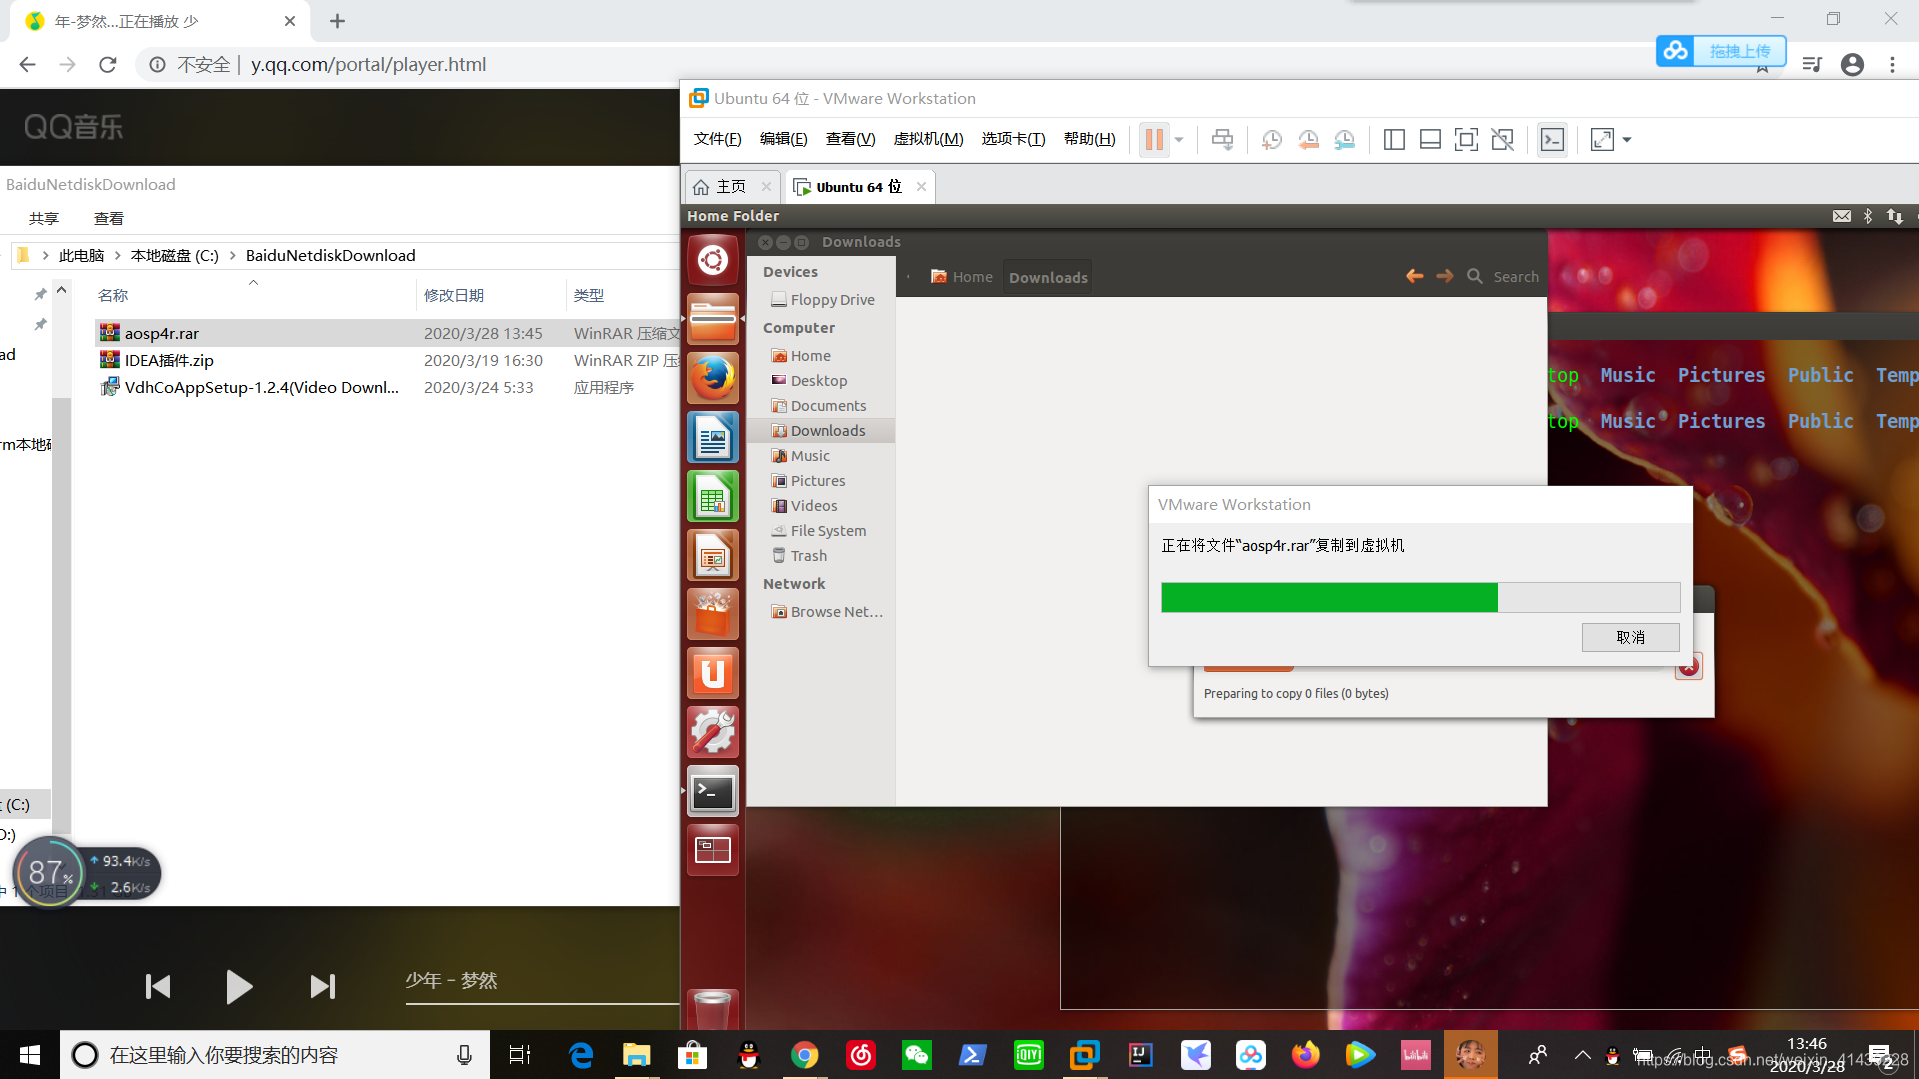Open the 帮助(H) menu
Viewport: 1919px width, 1079px height.
coord(1089,139)
